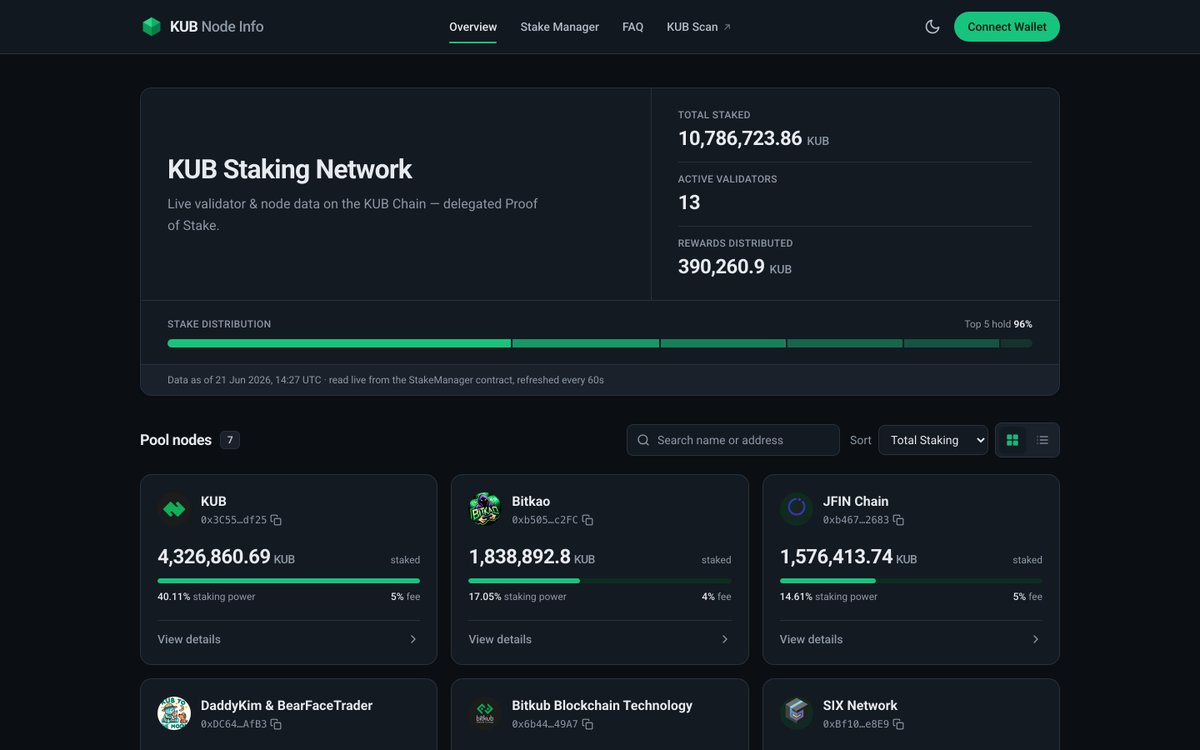Click the Rewards Distributed value 390,260.9
Image resolution: width=1200 pixels, height=750 pixels.
(x=721, y=266)
